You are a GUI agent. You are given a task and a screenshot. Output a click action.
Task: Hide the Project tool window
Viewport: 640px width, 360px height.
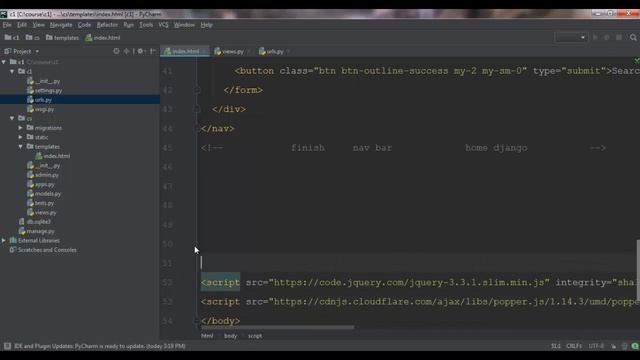click(x=153, y=51)
